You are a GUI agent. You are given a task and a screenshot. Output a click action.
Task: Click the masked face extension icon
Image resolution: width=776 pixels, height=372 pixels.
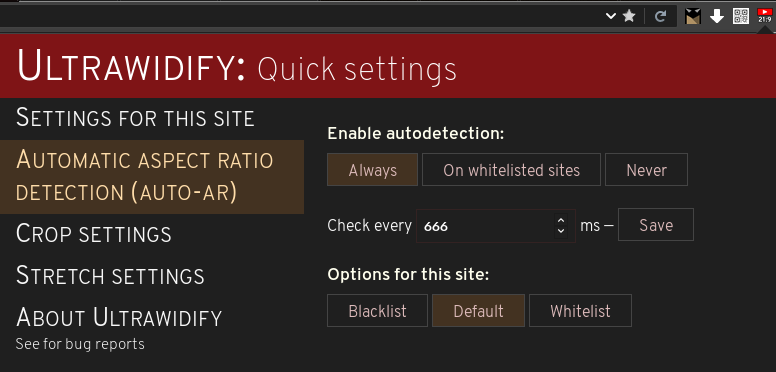(x=693, y=16)
